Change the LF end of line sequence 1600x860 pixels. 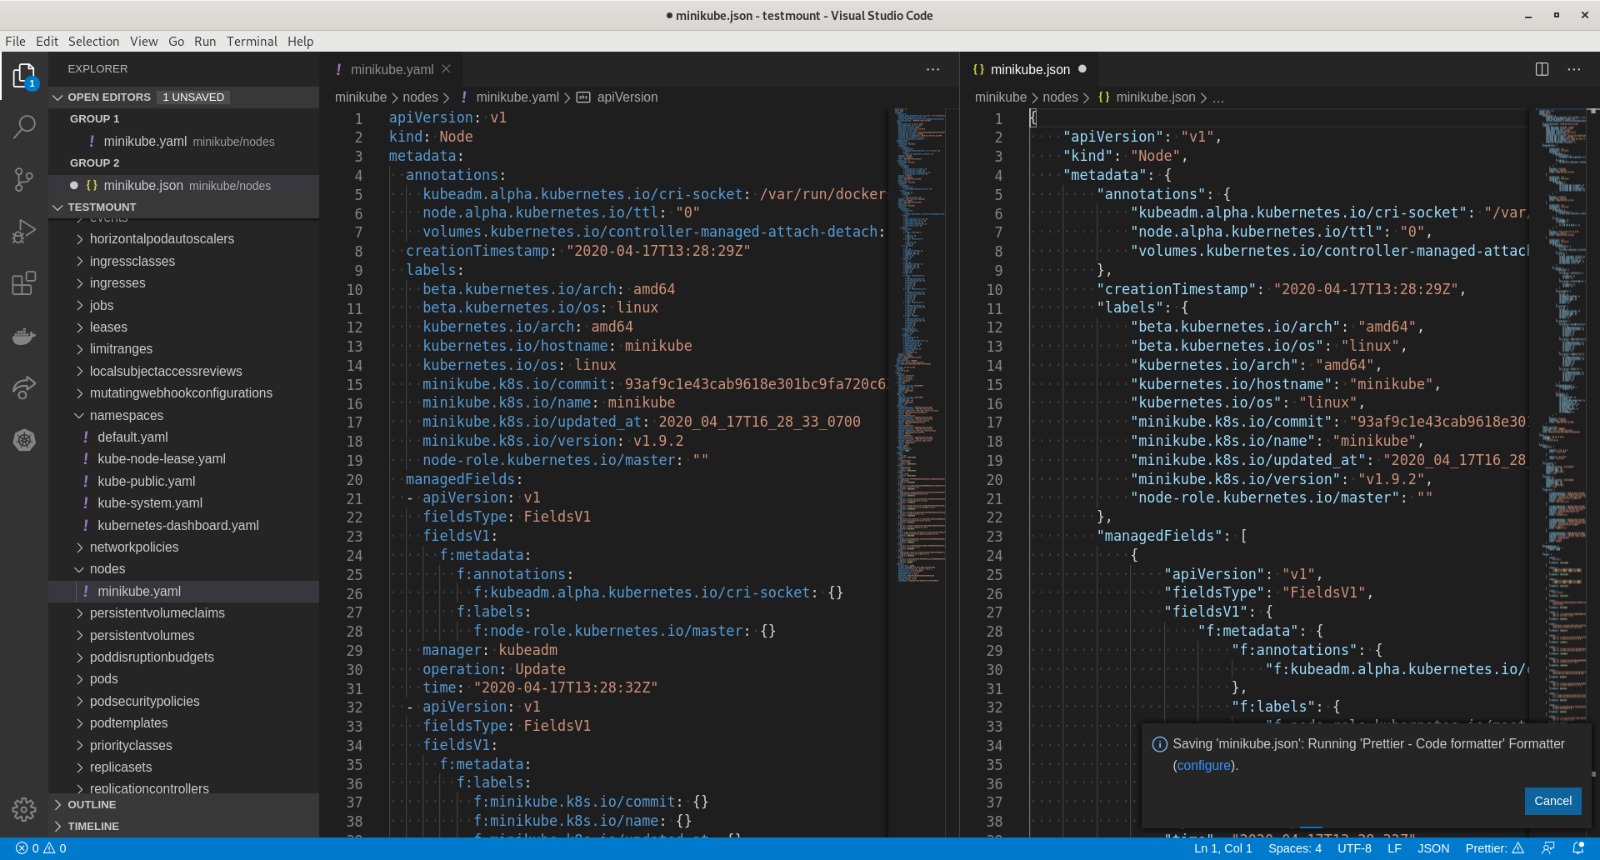pos(1394,848)
